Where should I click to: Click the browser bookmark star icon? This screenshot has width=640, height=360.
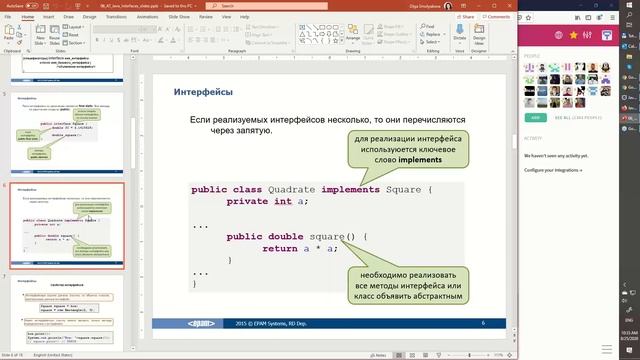coord(529,18)
